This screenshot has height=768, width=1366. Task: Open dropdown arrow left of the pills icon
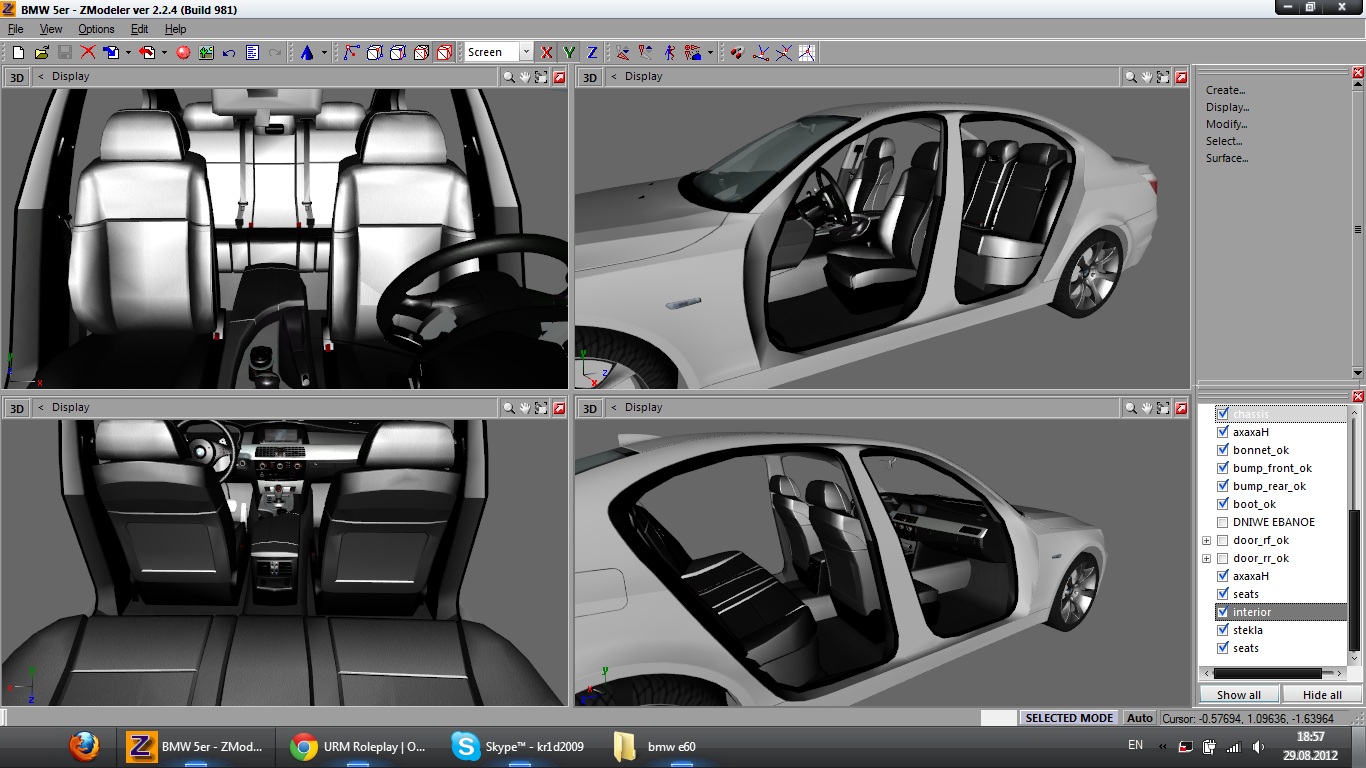coord(710,52)
